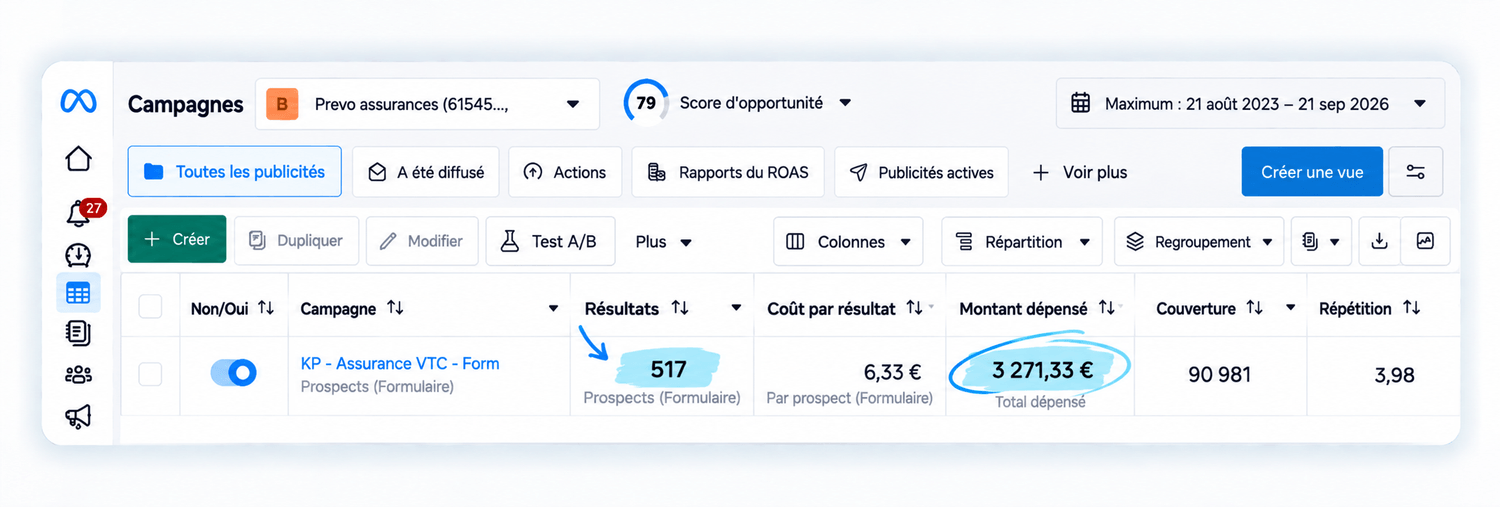The image size is (1500, 507).
Task: Open the dashboard gauge icon in sidebar
Action: pos(78,254)
